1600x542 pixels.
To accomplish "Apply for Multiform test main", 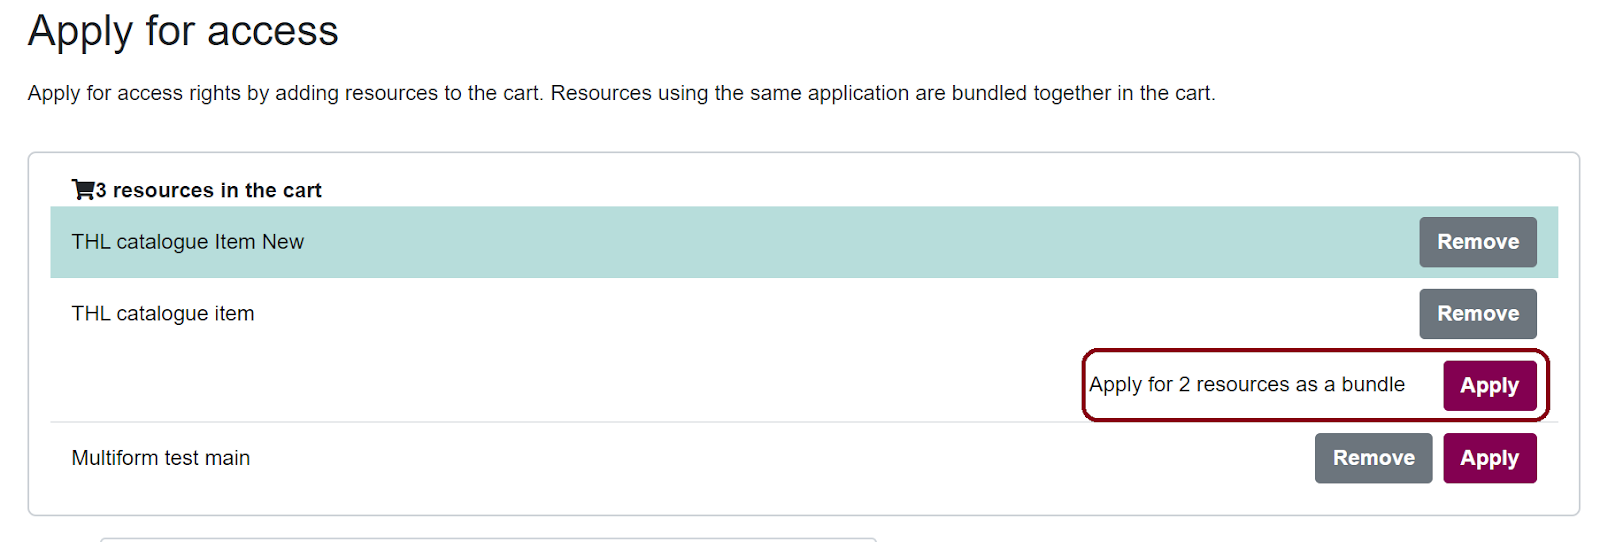I will click(1489, 458).
